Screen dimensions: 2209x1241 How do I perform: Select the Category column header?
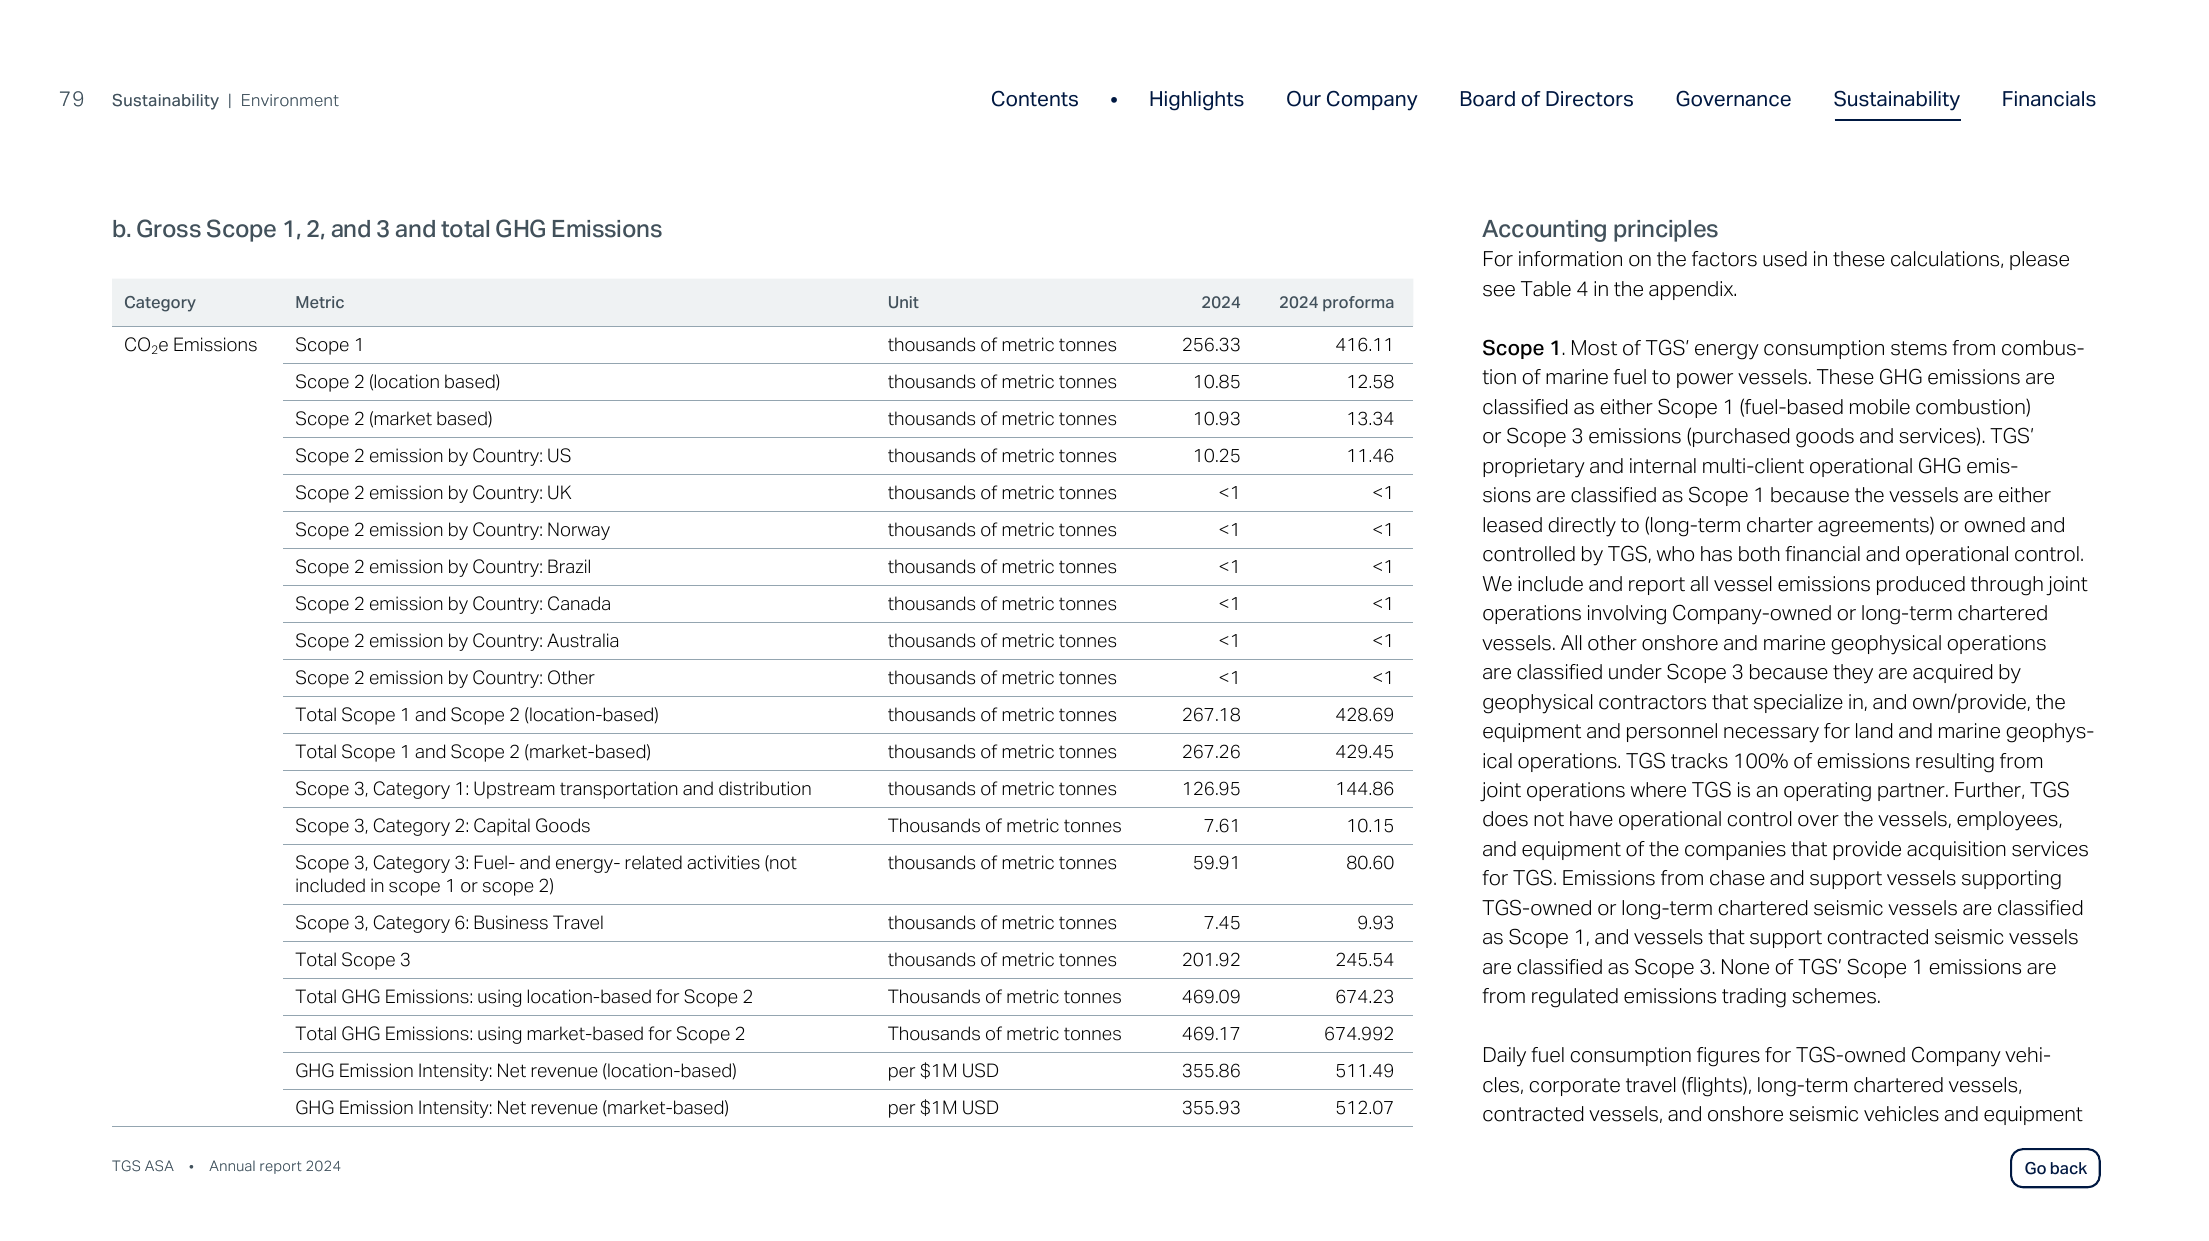coord(159,302)
